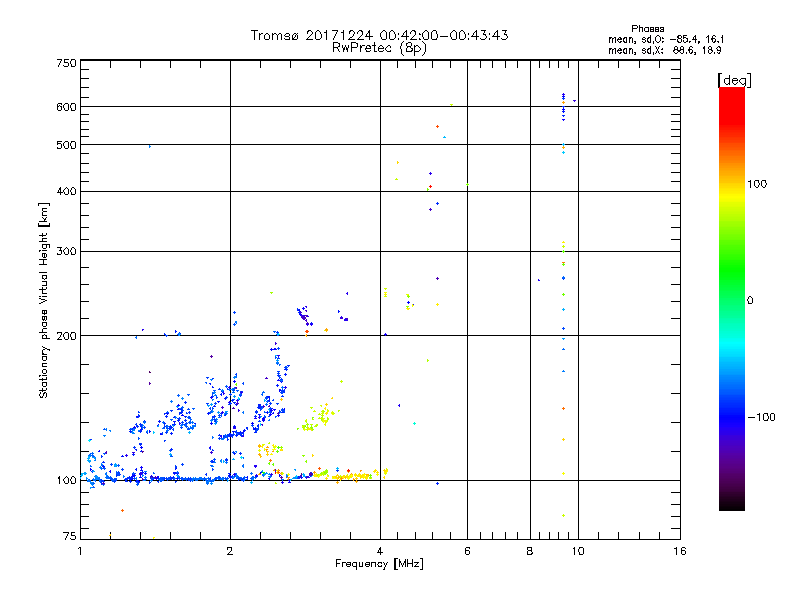This screenshot has height=600, width=800.
Task: Click the 200 tick label on height axis
Action: [66, 336]
